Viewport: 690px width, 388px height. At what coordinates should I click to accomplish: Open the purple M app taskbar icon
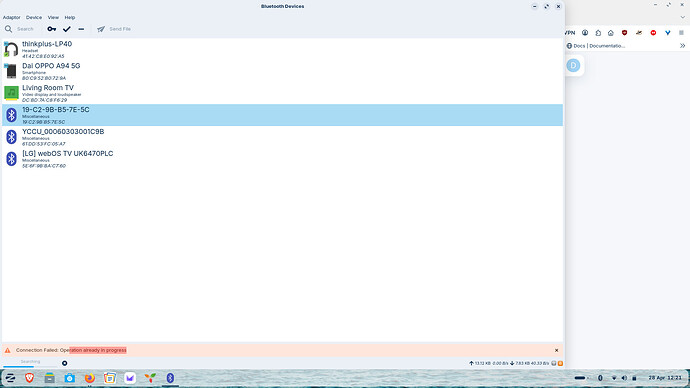pos(130,378)
